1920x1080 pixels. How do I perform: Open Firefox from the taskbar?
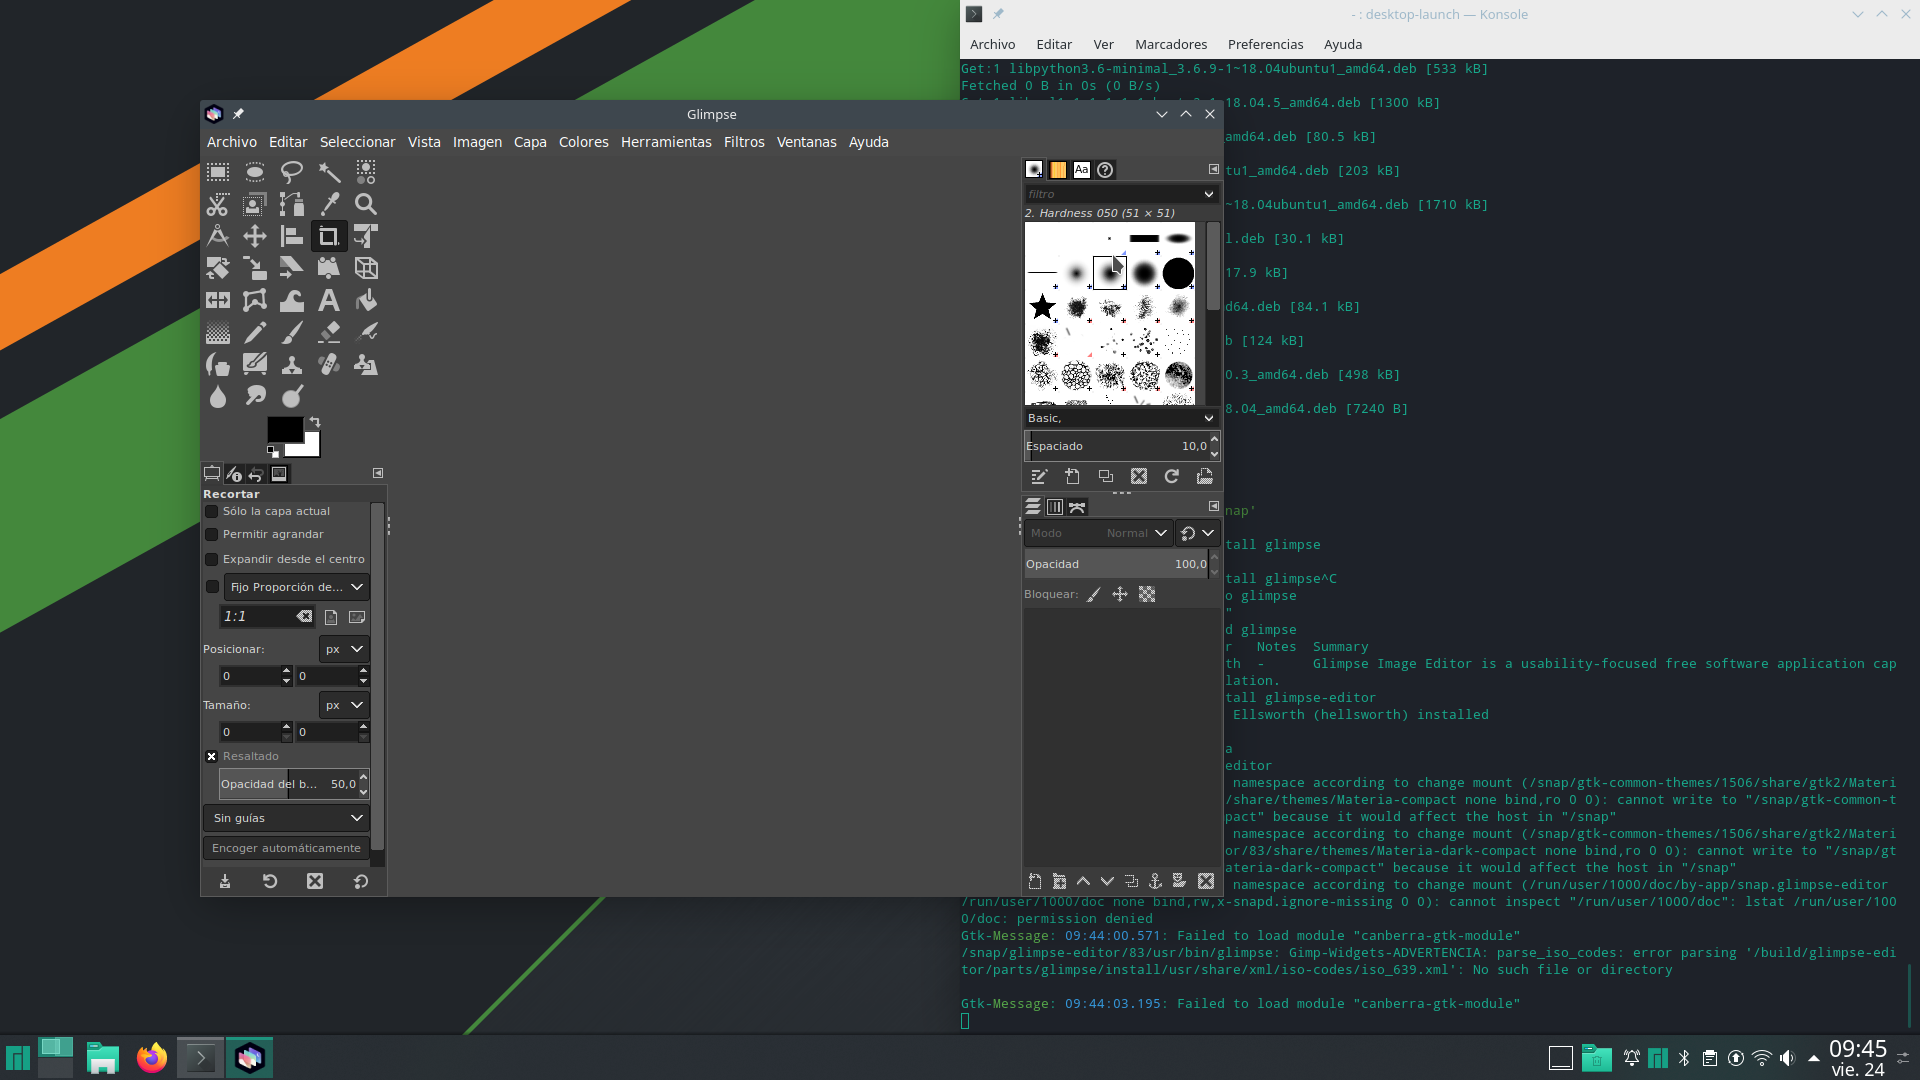[x=152, y=1057]
